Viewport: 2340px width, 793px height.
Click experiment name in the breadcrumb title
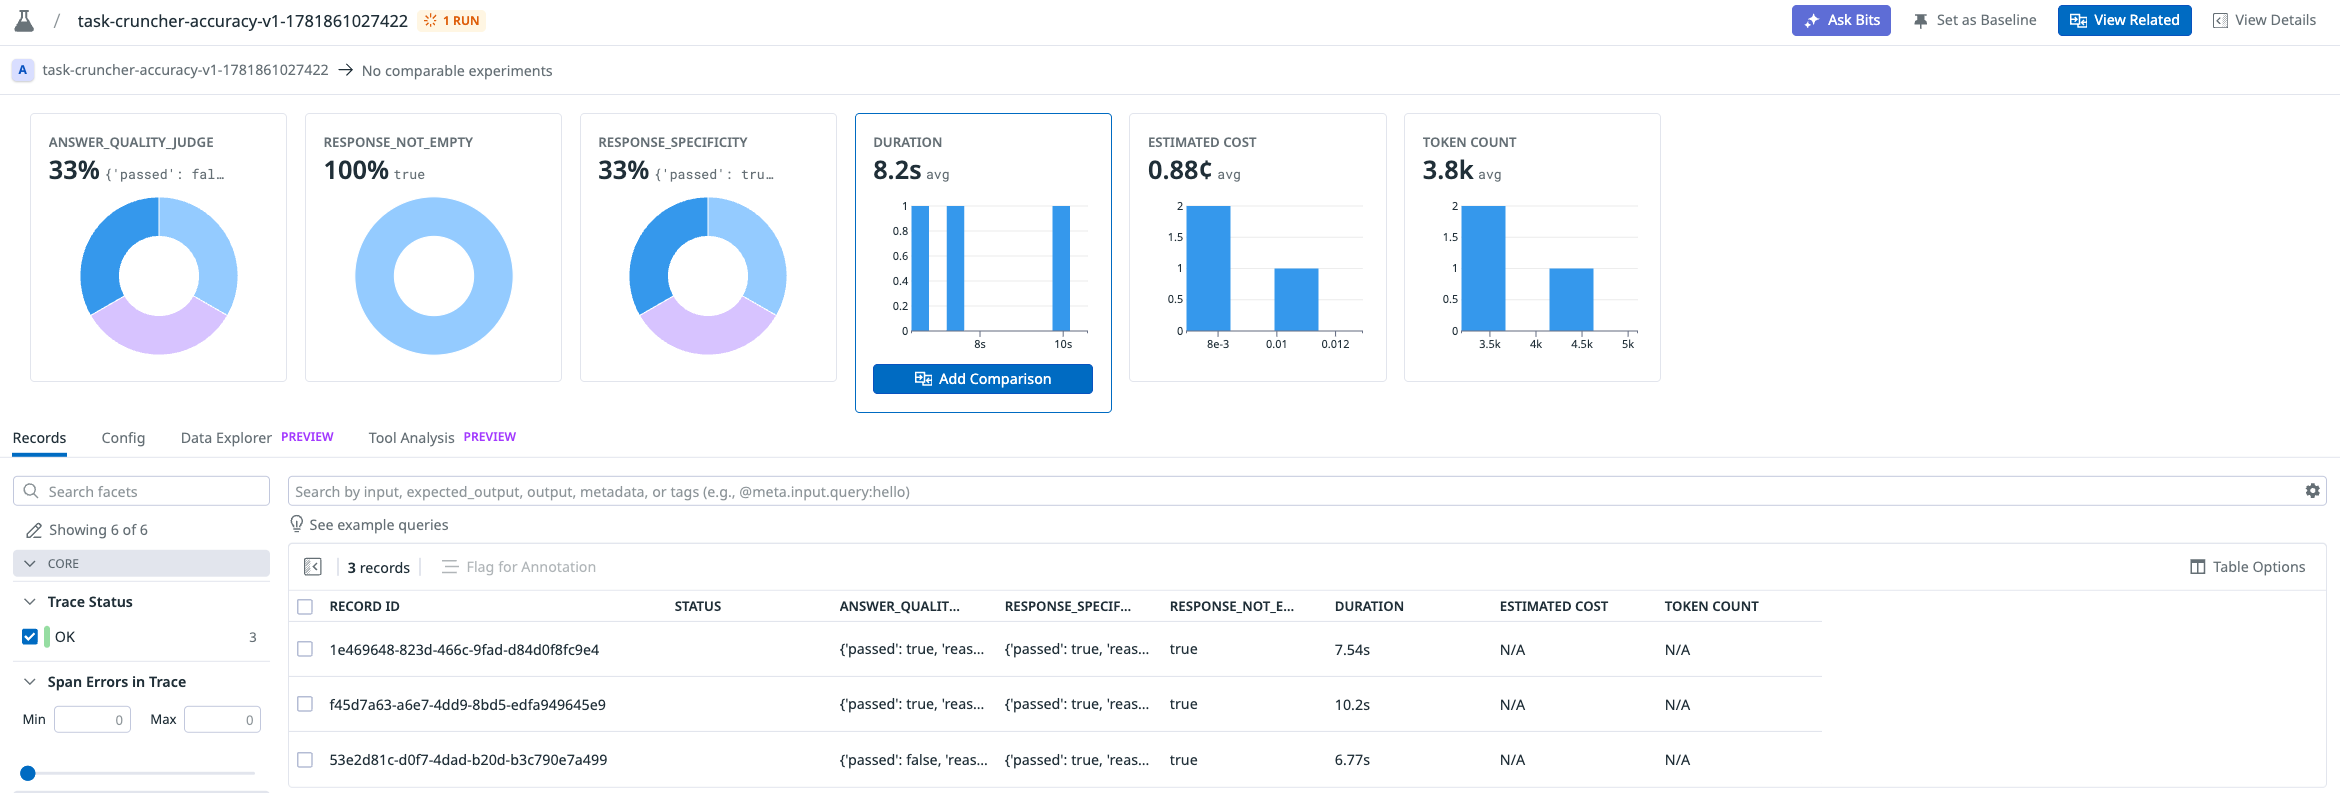click(242, 20)
